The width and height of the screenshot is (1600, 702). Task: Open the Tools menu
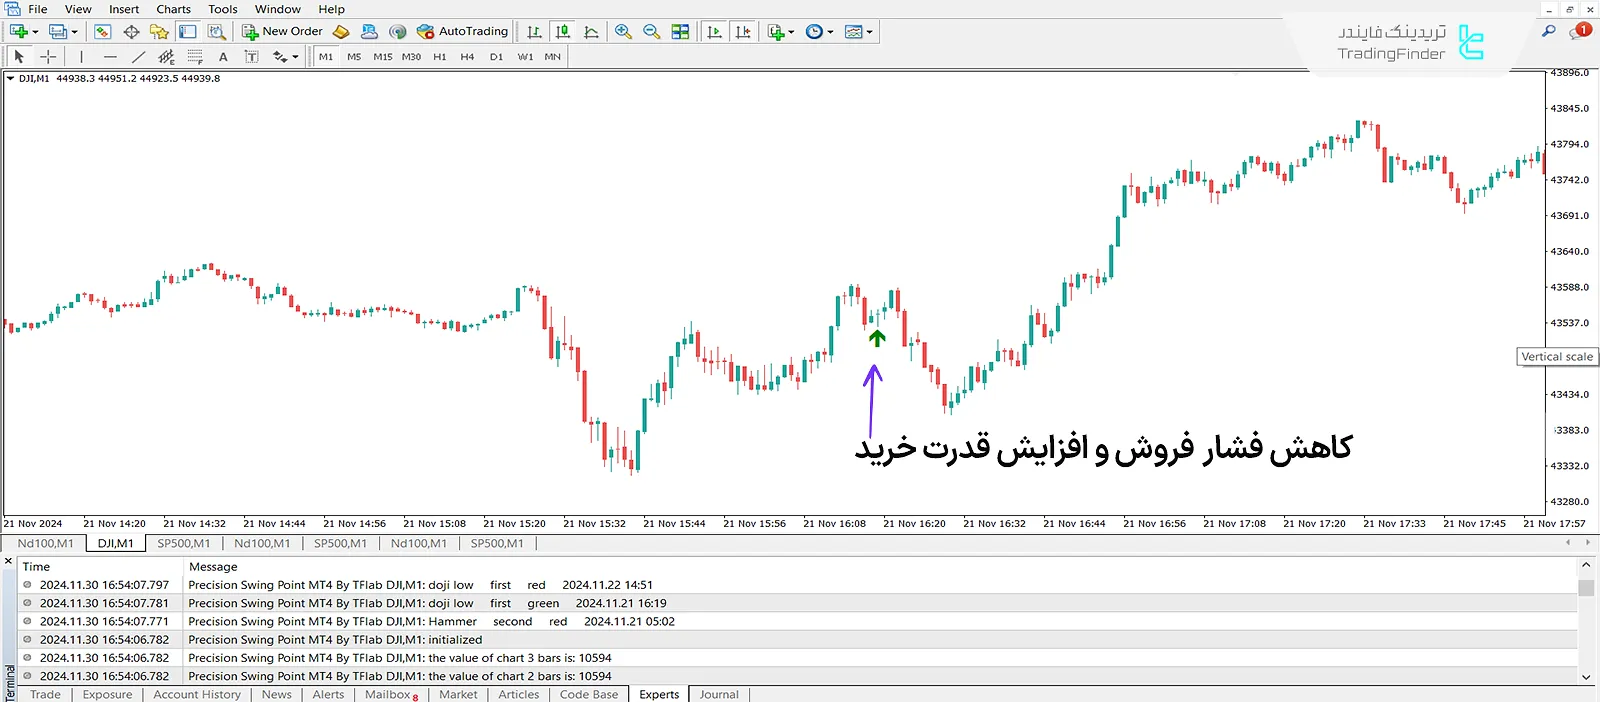(x=223, y=9)
